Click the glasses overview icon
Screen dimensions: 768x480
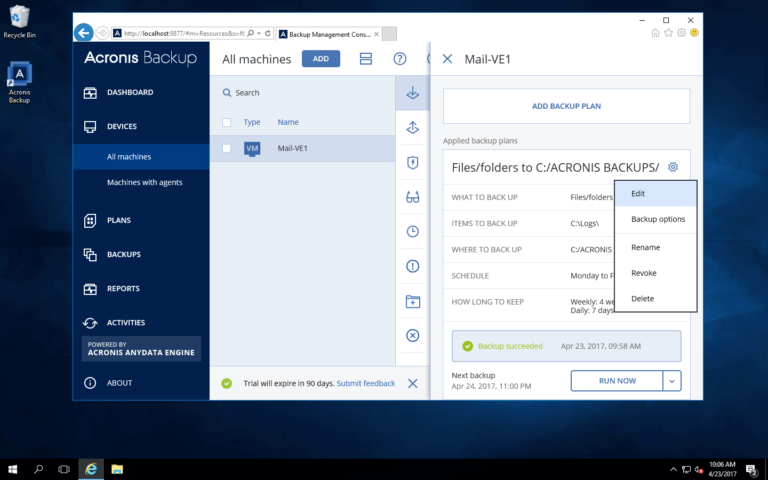pyautogui.click(x=412, y=197)
